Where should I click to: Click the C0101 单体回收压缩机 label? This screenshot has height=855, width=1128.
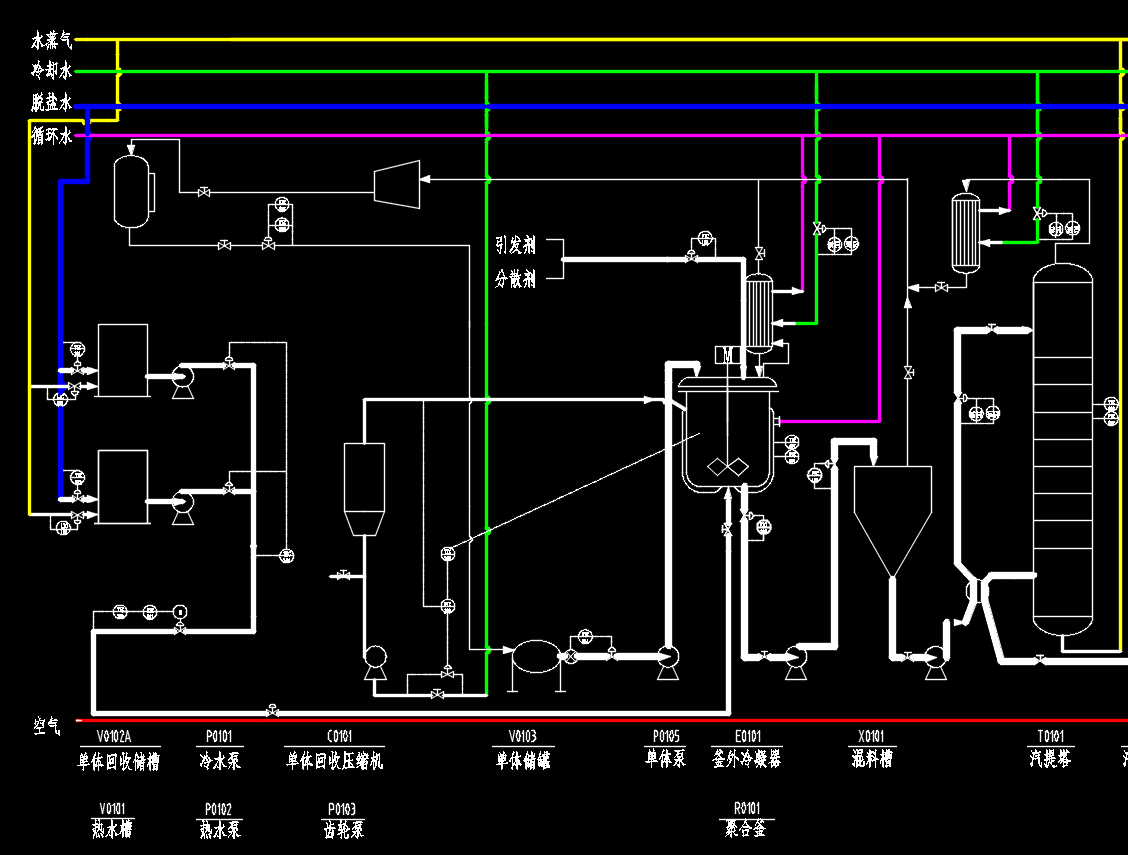[334, 750]
